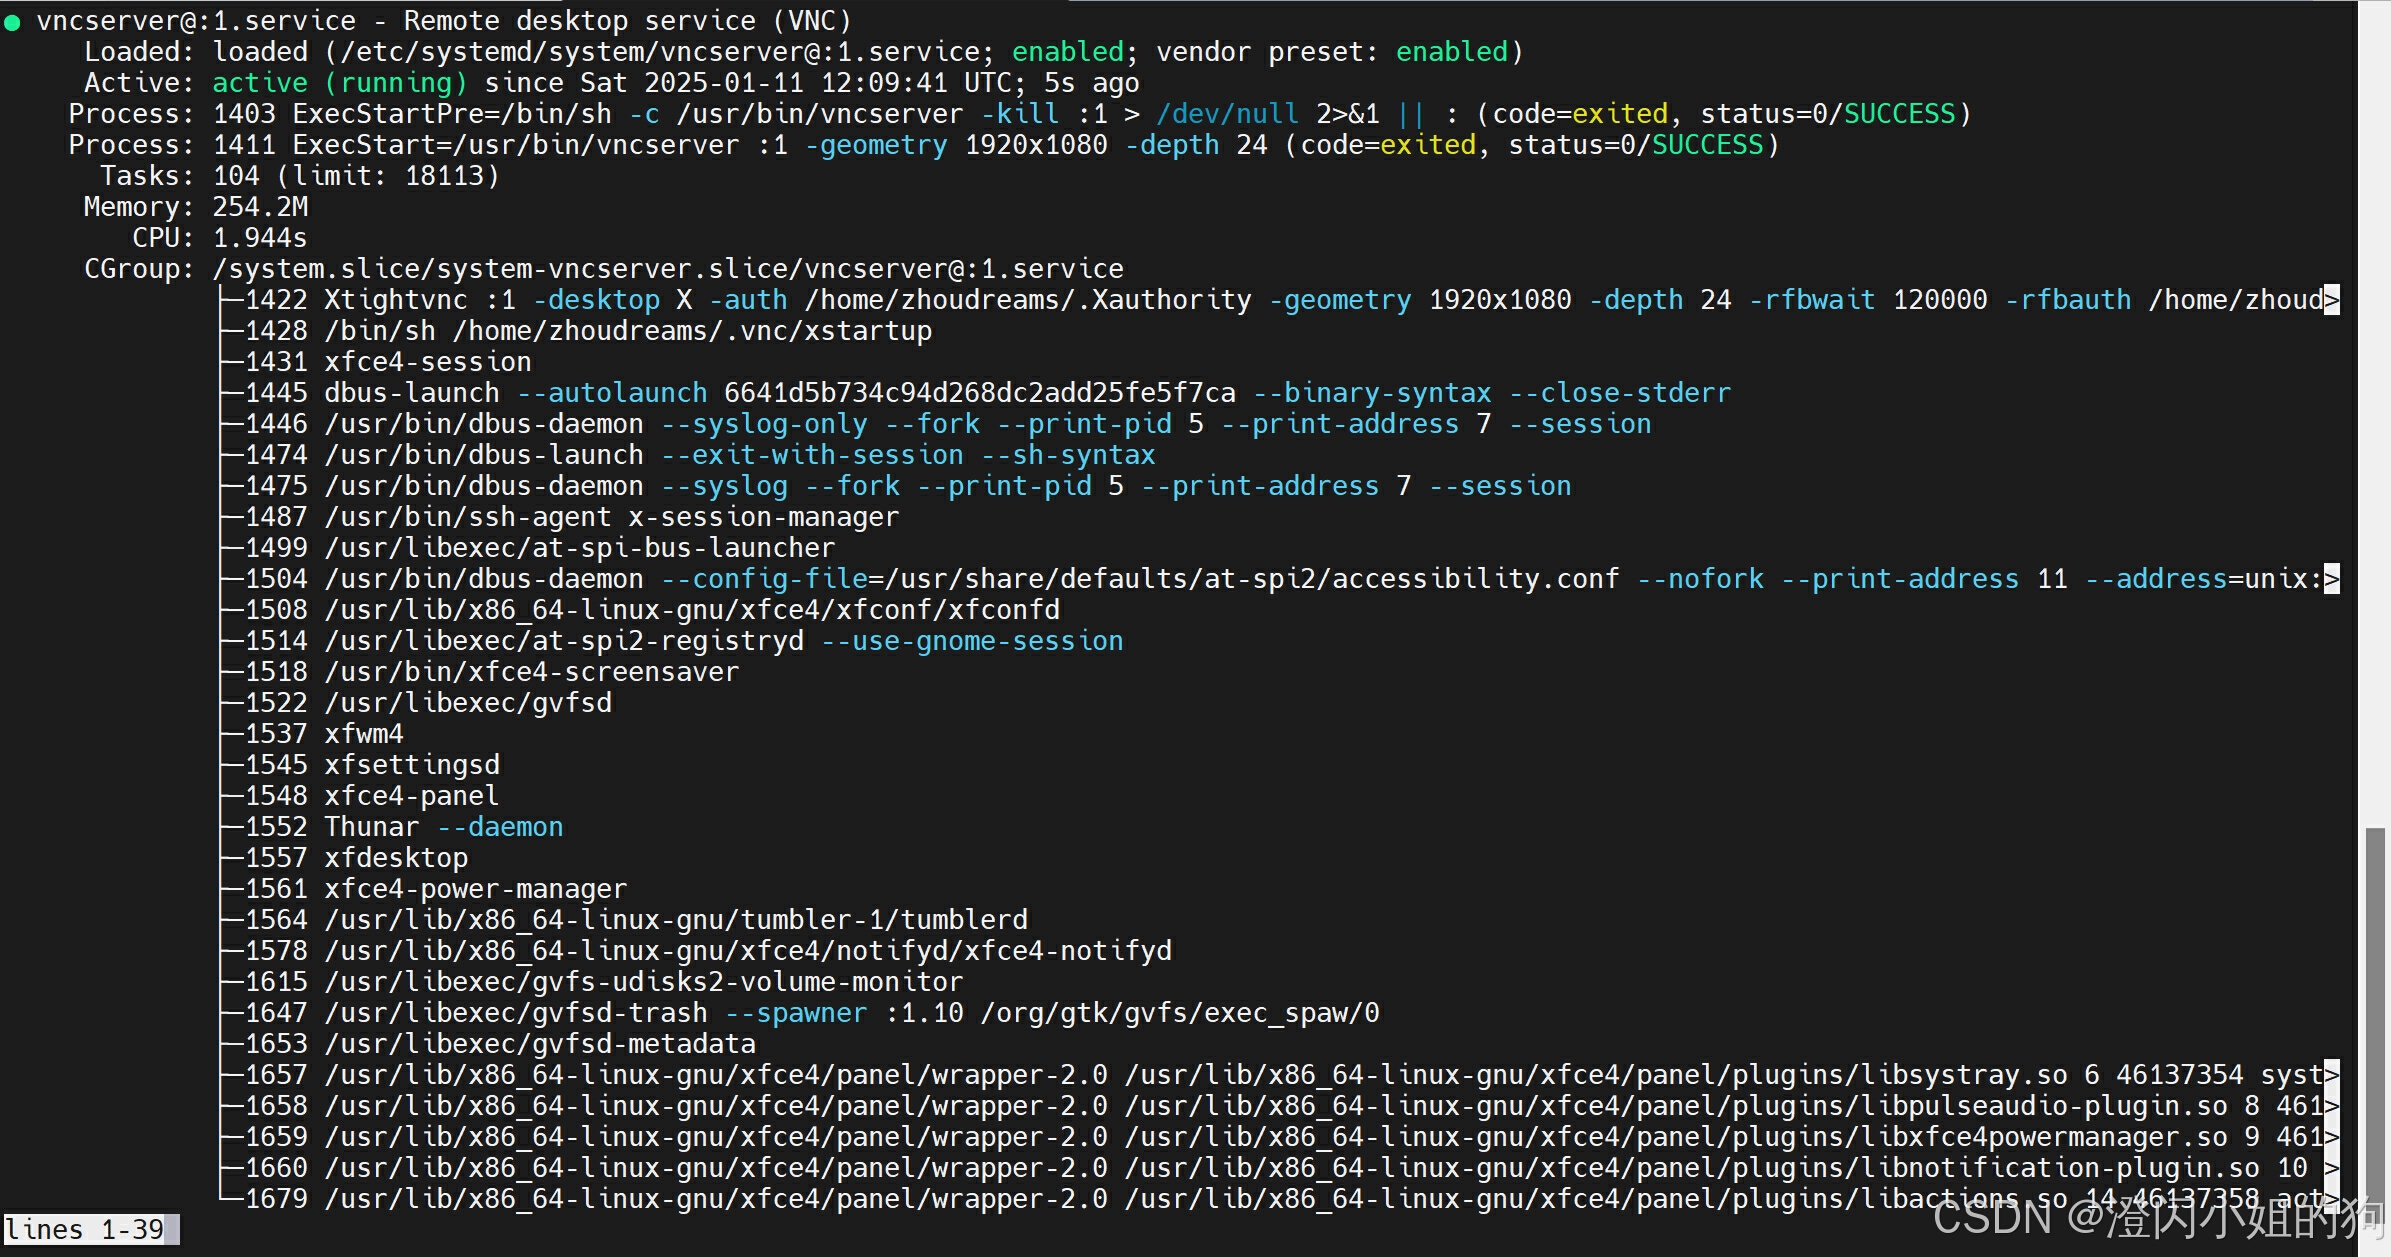The width and height of the screenshot is (2391, 1257).
Task: Click truncation marker on libnotification-plugin.so line
Action: pyautogui.click(x=2331, y=1168)
